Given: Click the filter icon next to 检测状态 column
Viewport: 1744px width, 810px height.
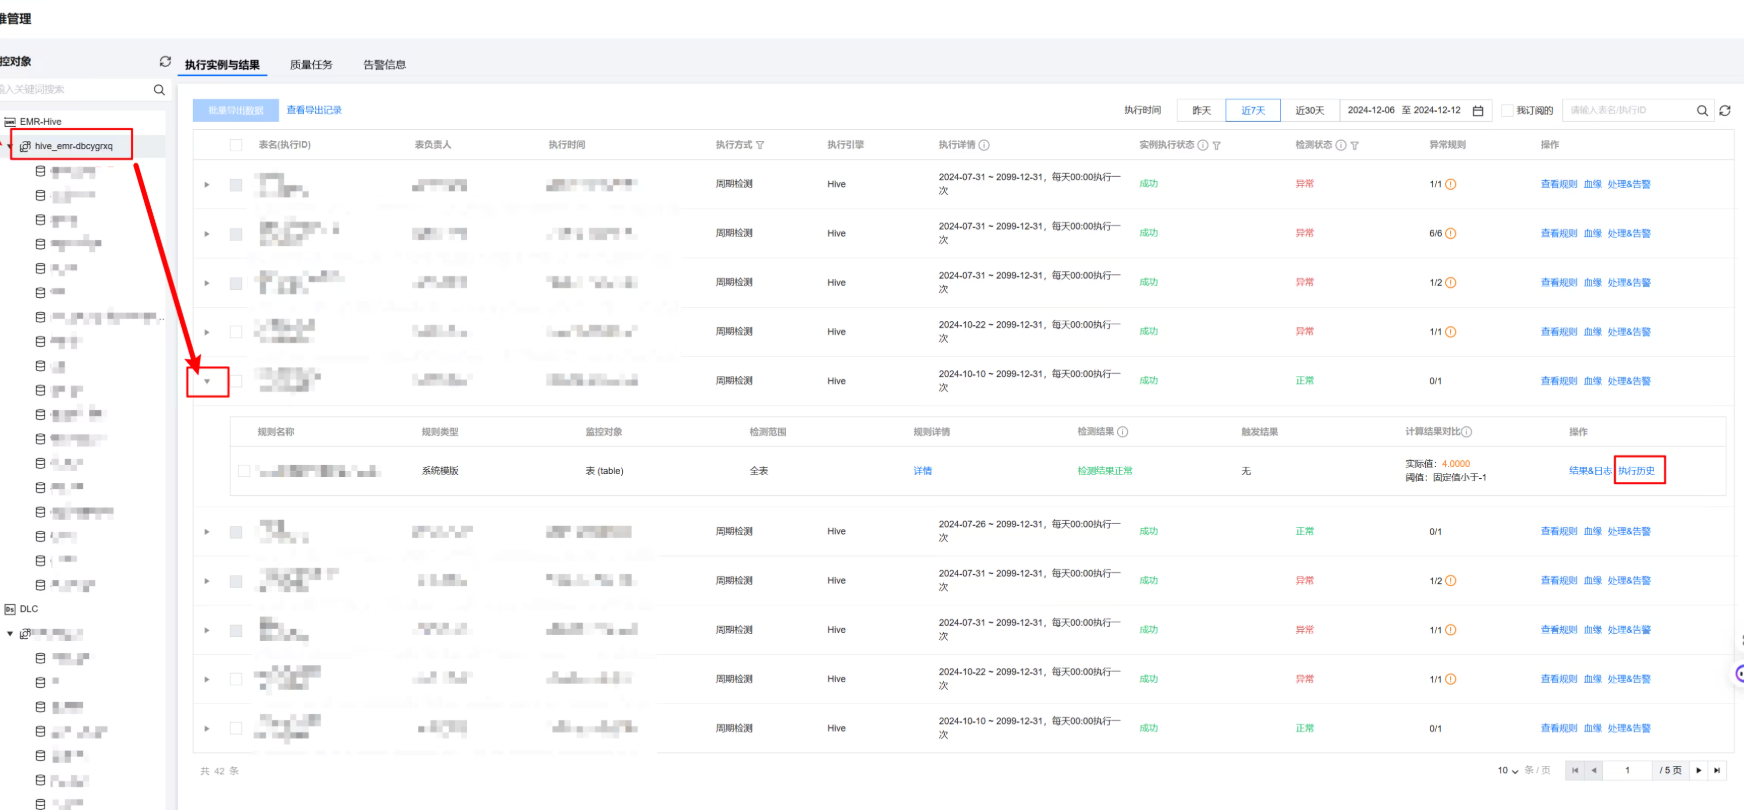Looking at the screenshot, I should [x=1355, y=146].
